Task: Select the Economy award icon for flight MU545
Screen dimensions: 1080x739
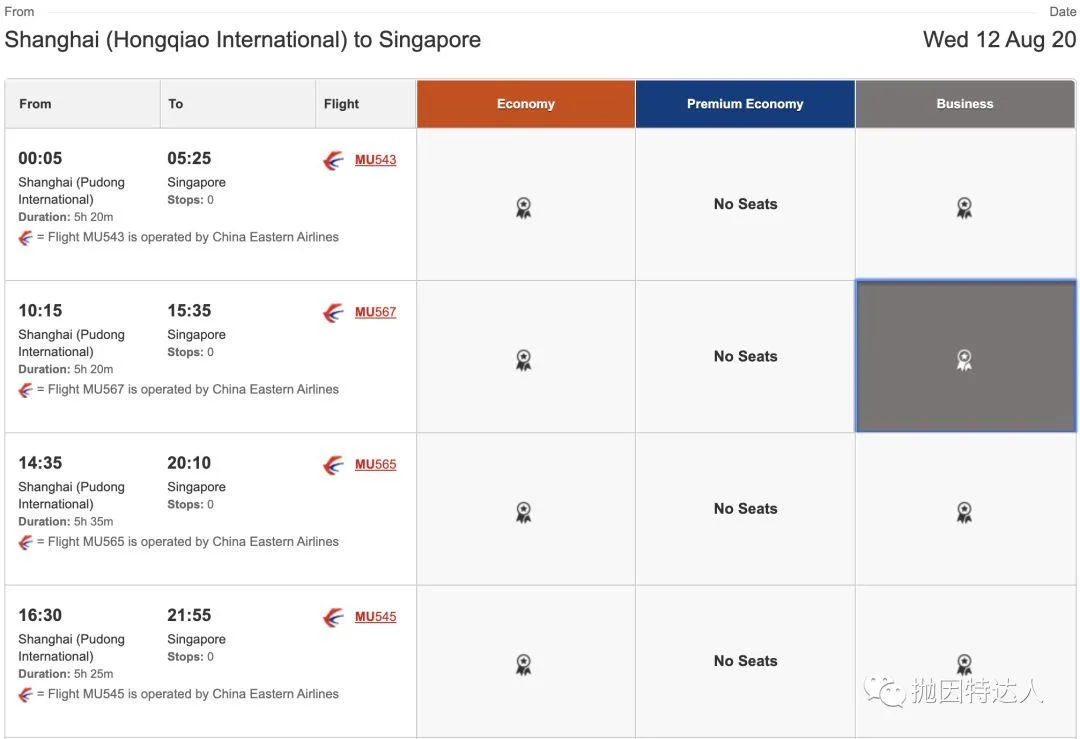Action: 524,663
